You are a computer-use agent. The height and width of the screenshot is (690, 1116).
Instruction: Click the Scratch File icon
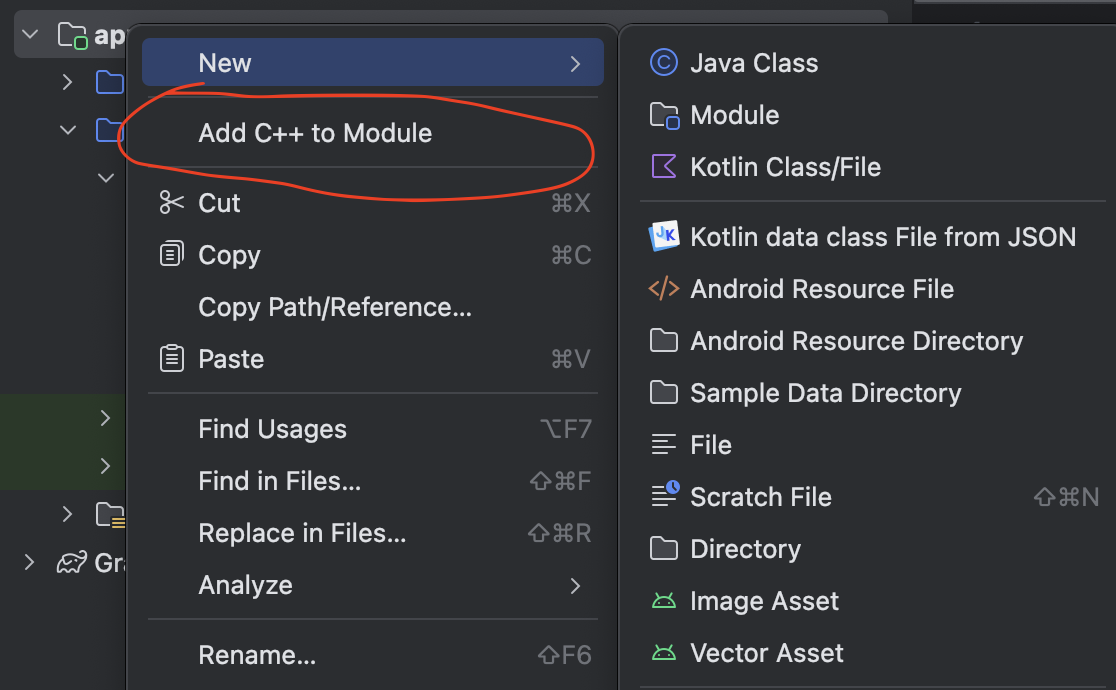[664, 497]
